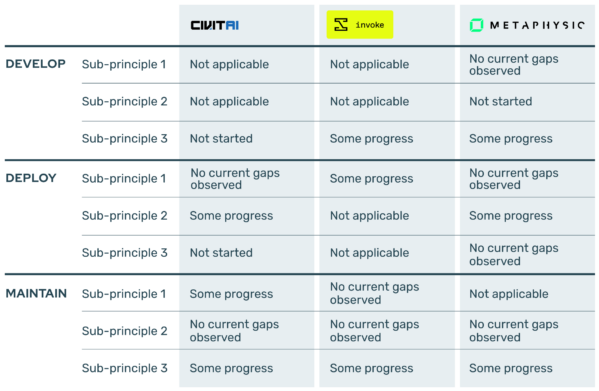Screen dimensions: 599x391
Task: Select the MAINTAIN section heading
Action: point(36,293)
